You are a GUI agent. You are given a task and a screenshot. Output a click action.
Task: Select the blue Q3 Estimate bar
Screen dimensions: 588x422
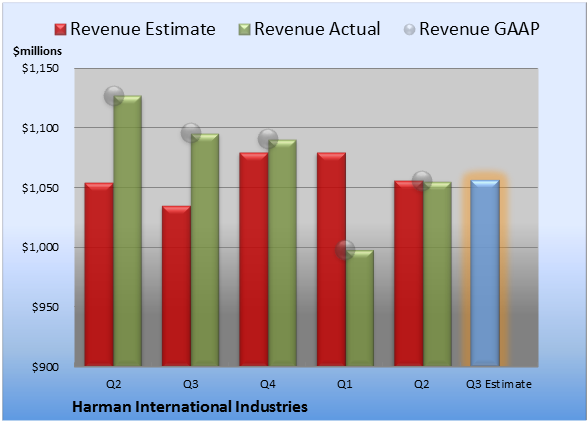point(485,273)
